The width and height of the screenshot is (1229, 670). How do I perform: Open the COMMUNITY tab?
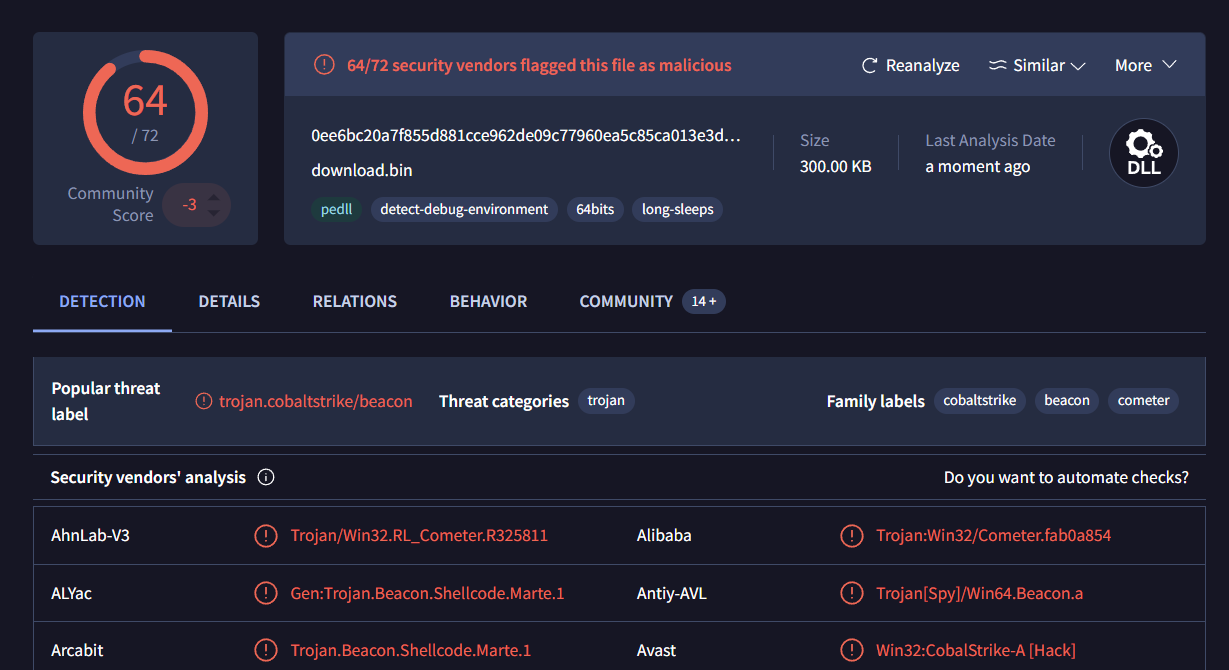(626, 301)
